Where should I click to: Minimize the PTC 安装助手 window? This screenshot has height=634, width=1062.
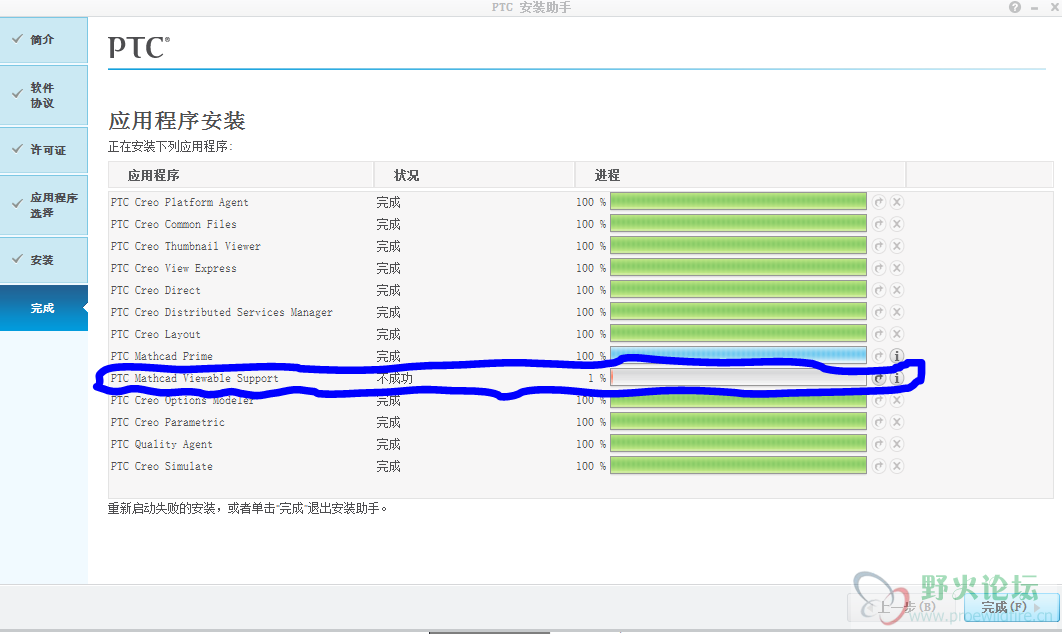1035,7
